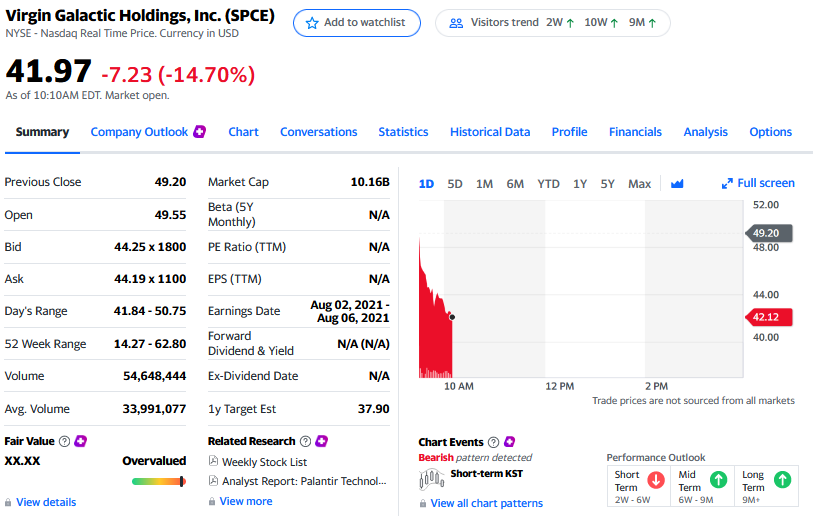Switch chart range to YTD

(x=548, y=184)
